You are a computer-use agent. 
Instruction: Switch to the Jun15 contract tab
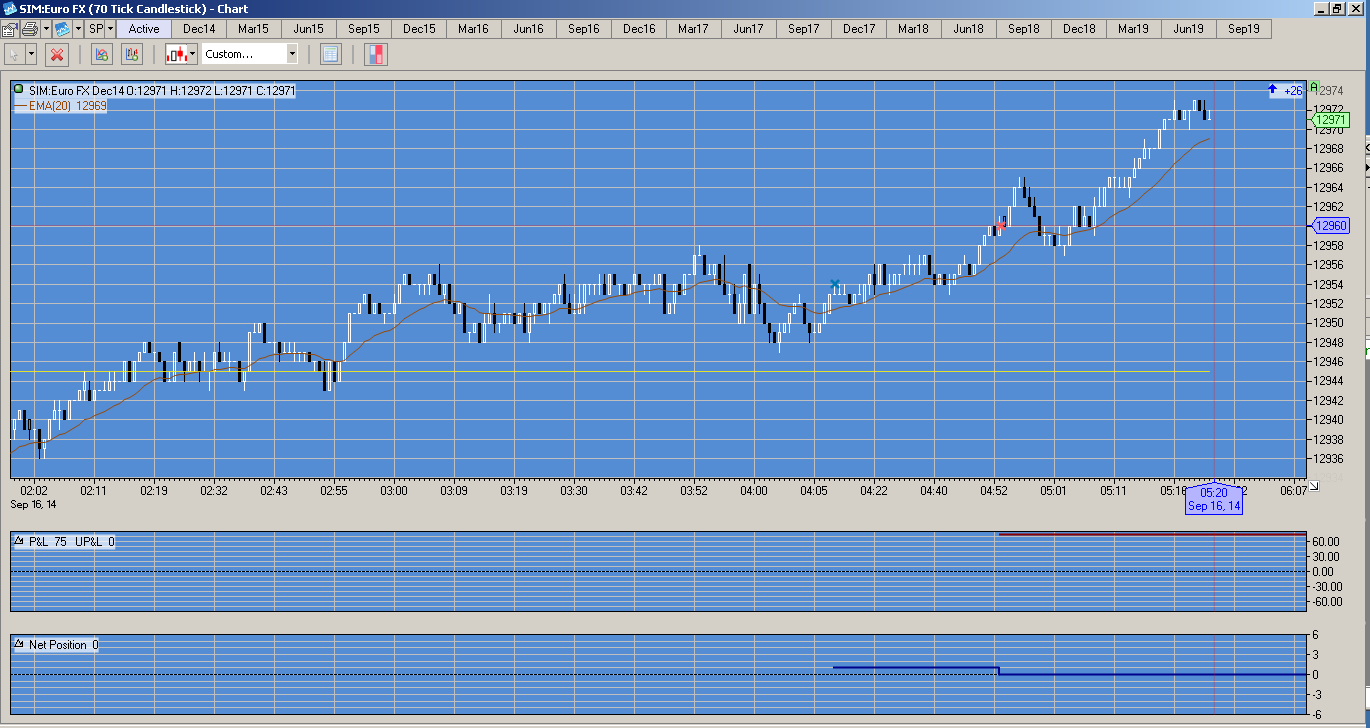(309, 28)
